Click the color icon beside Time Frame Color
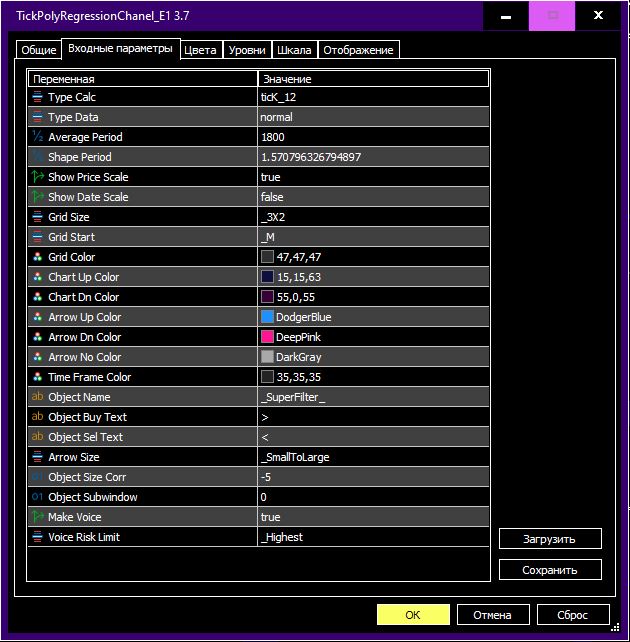 [37, 377]
